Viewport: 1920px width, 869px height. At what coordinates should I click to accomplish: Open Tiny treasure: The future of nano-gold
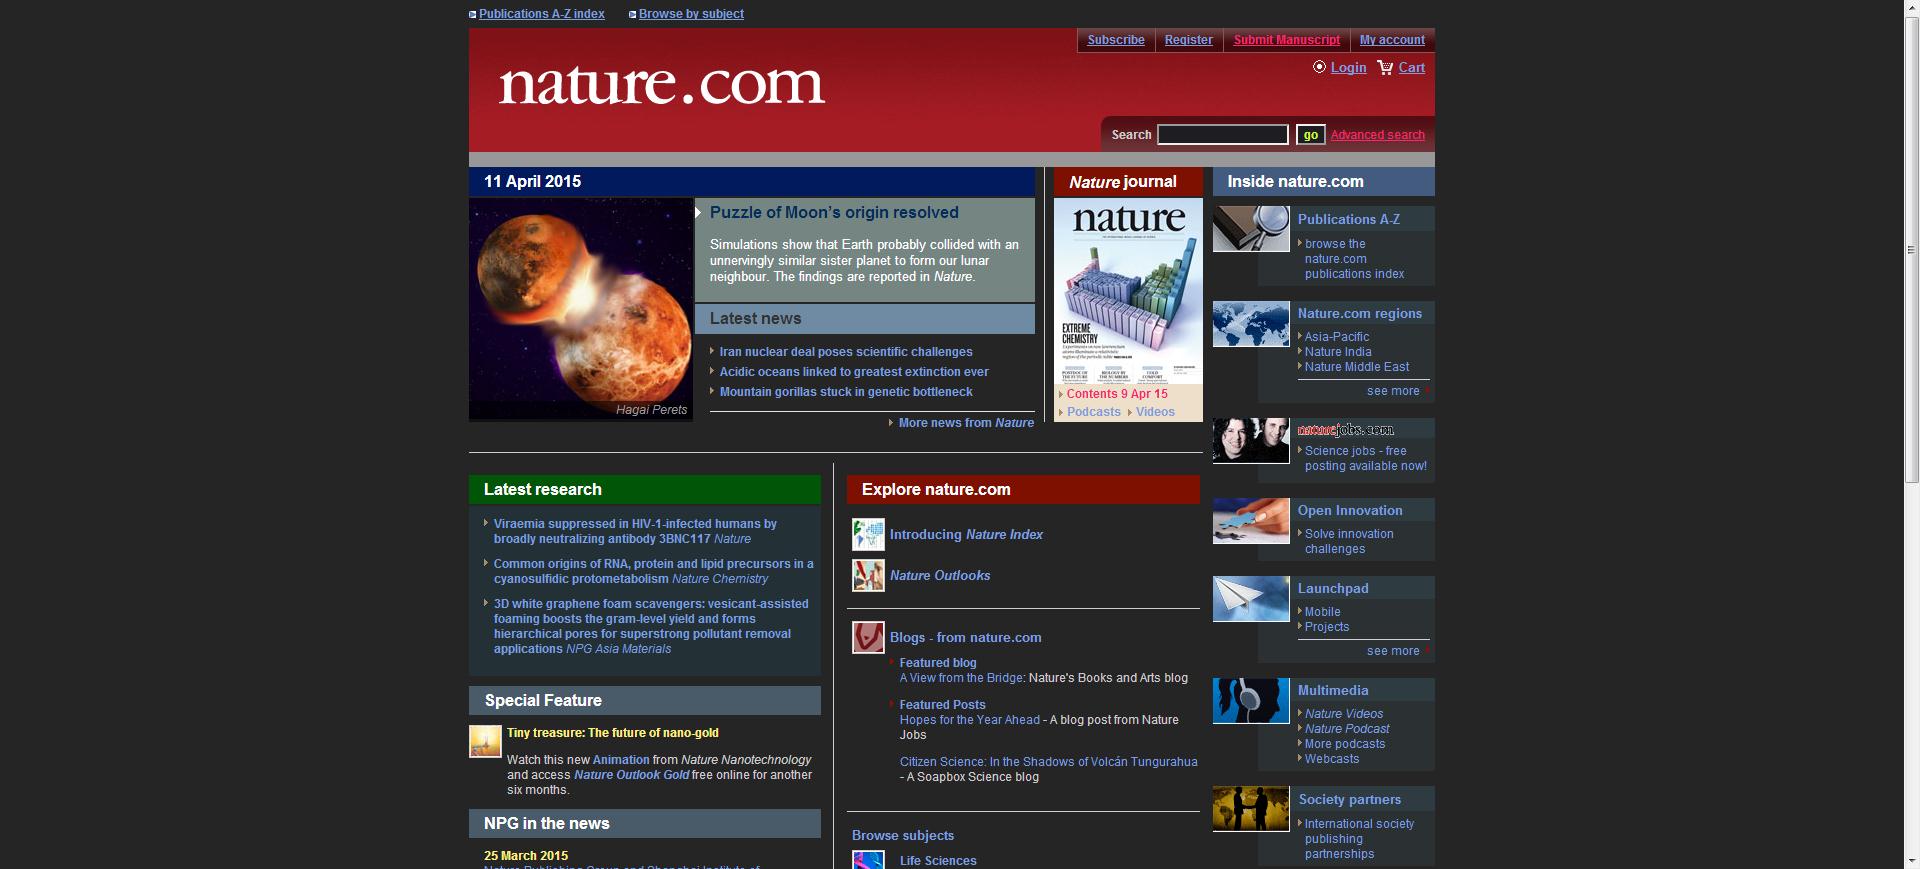[613, 733]
